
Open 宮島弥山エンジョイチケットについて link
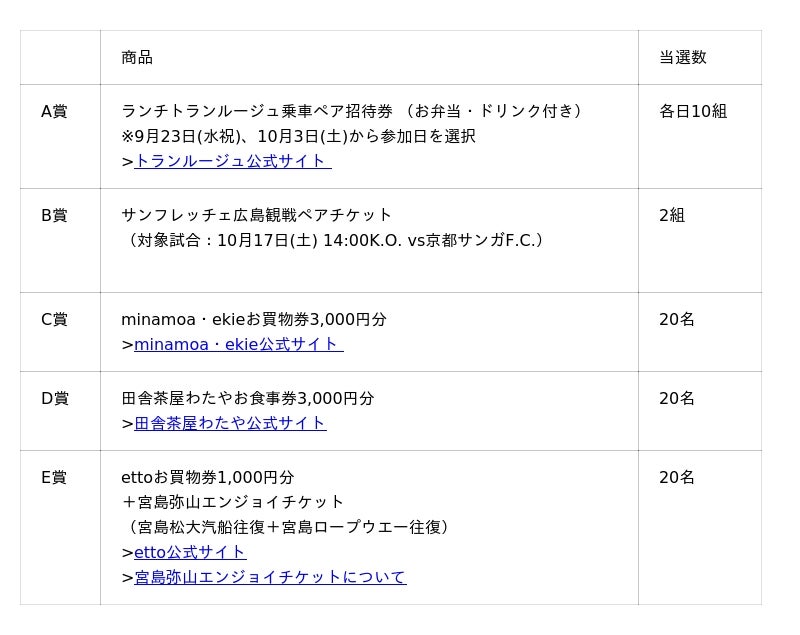(270, 577)
